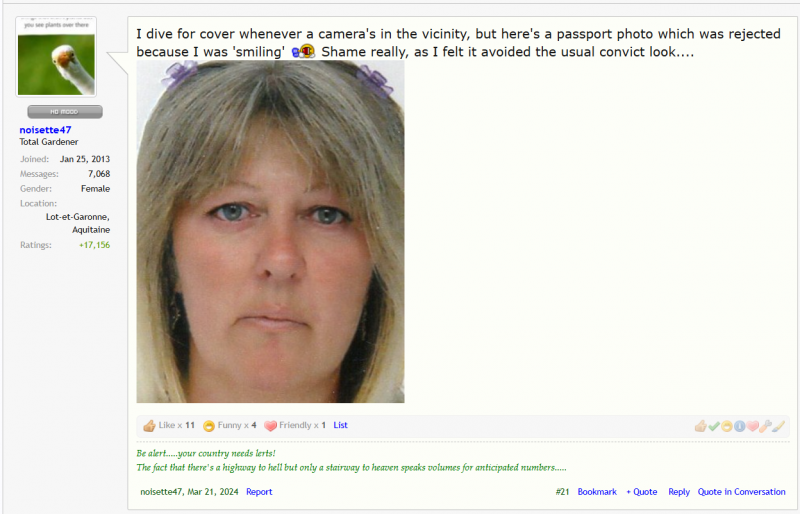This screenshot has width=800, height=514.
Task: Open the List of post ratings
Action: coord(340,425)
